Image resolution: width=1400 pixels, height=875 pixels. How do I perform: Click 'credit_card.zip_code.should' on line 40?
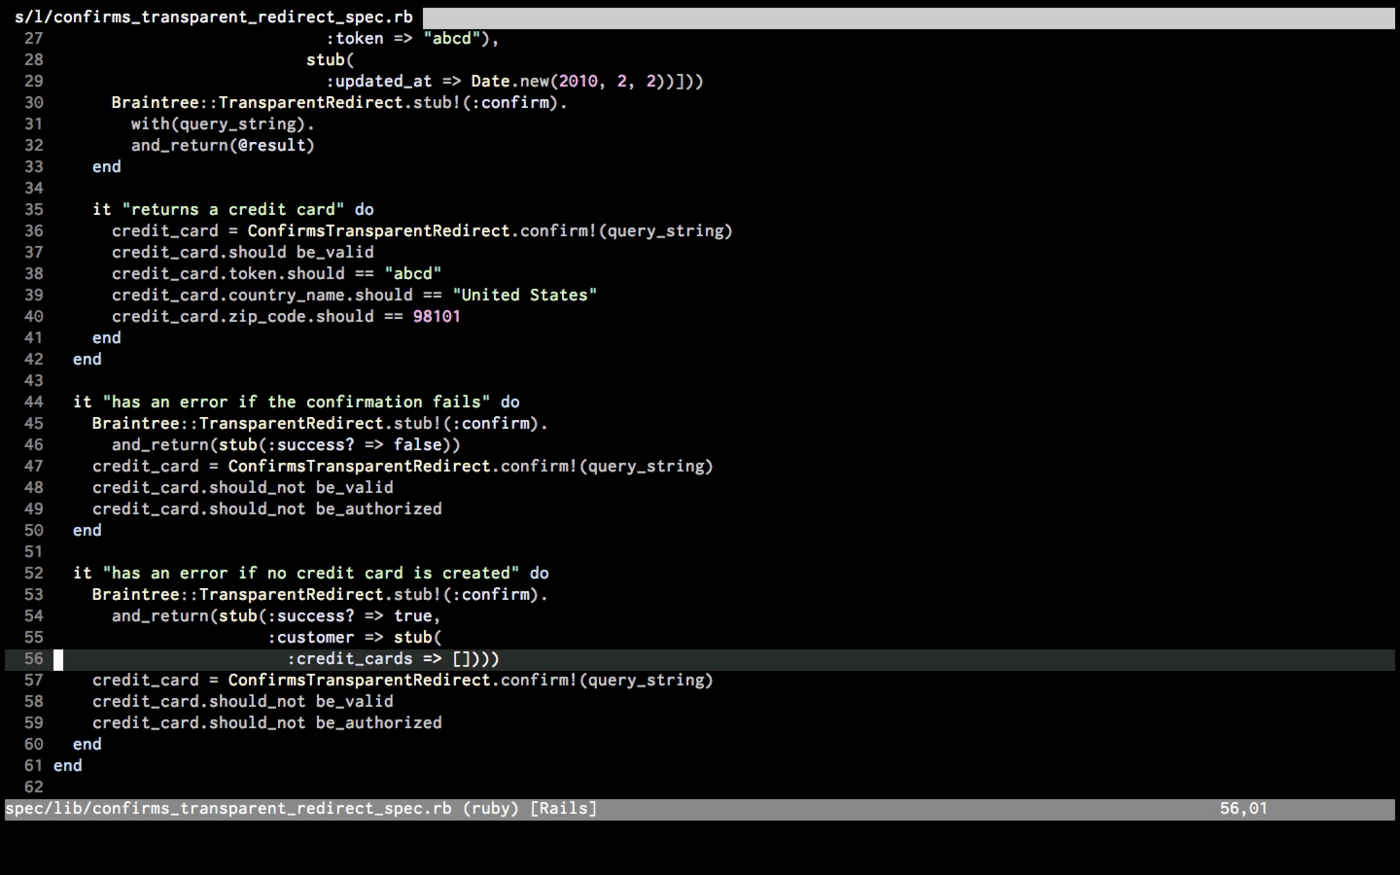243,316
